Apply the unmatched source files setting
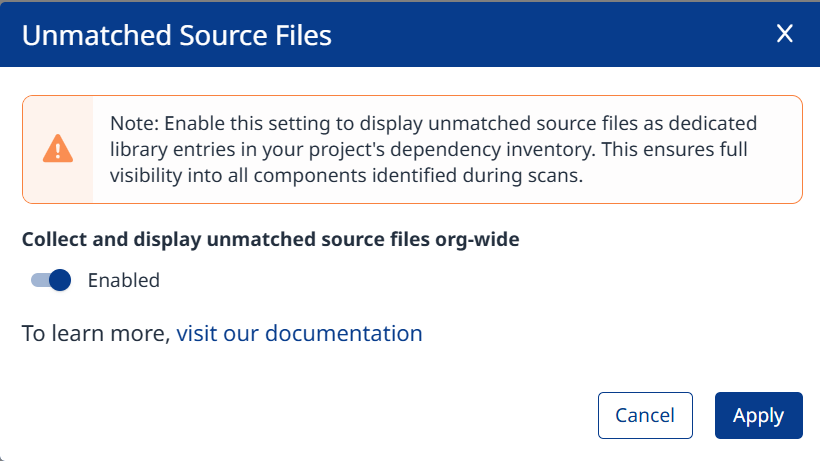 (759, 416)
